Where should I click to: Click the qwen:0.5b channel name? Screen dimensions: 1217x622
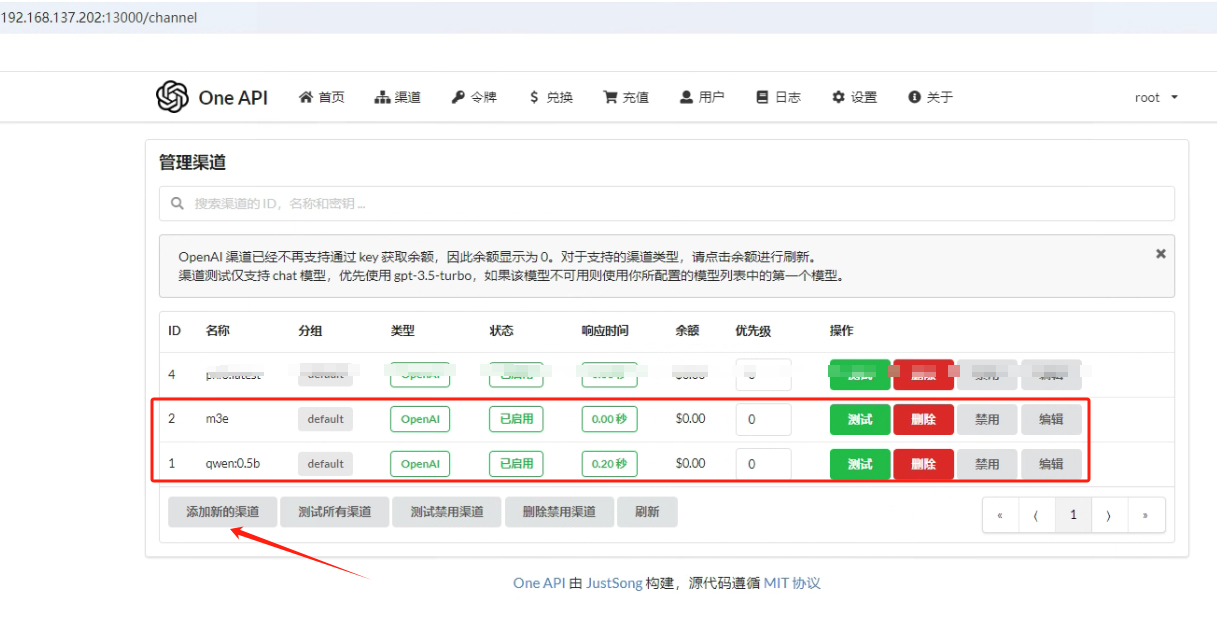click(232, 464)
